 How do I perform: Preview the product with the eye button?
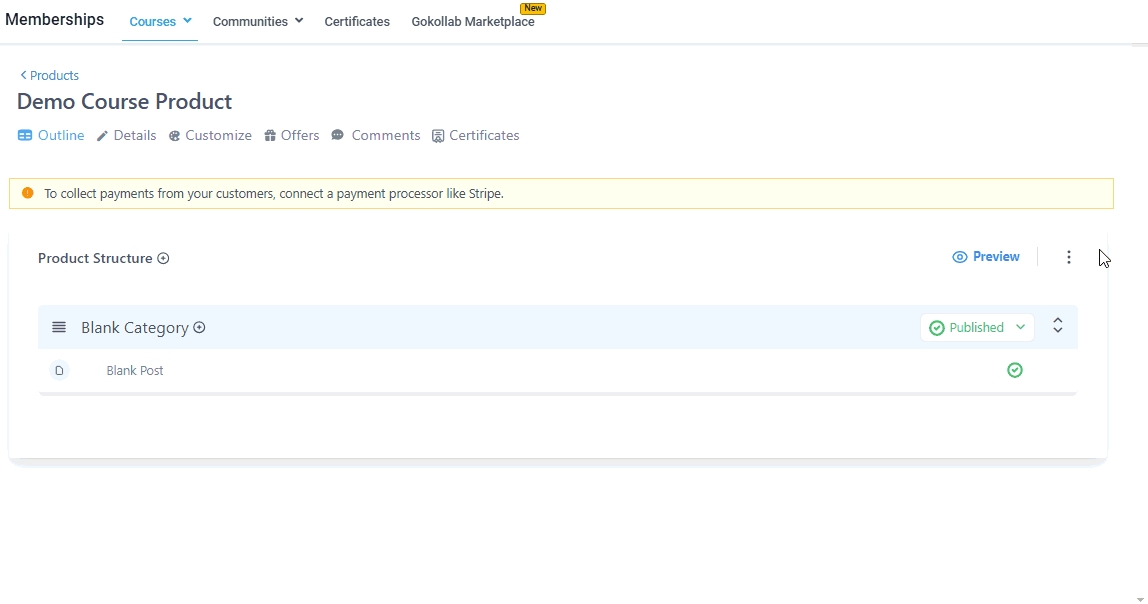tap(986, 257)
